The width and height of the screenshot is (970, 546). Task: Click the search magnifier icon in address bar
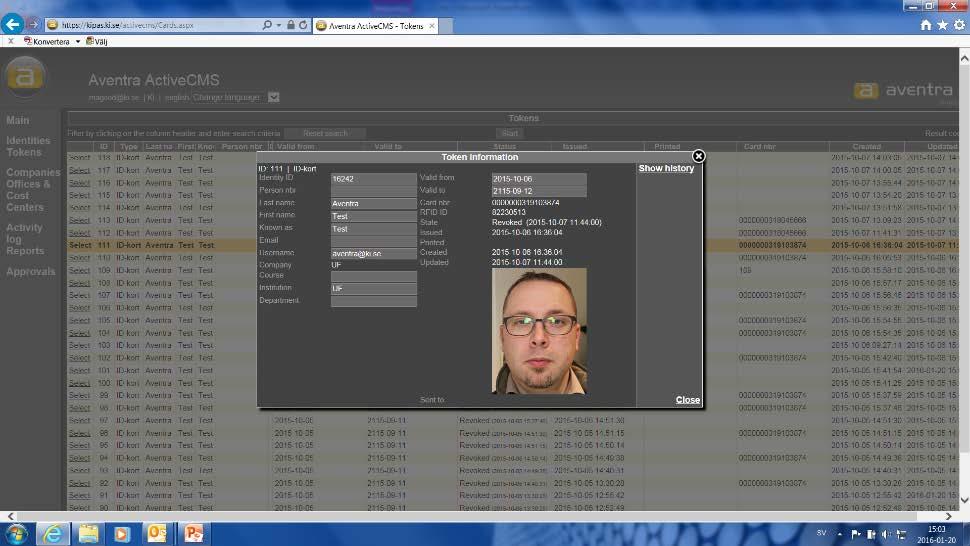(267, 25)
